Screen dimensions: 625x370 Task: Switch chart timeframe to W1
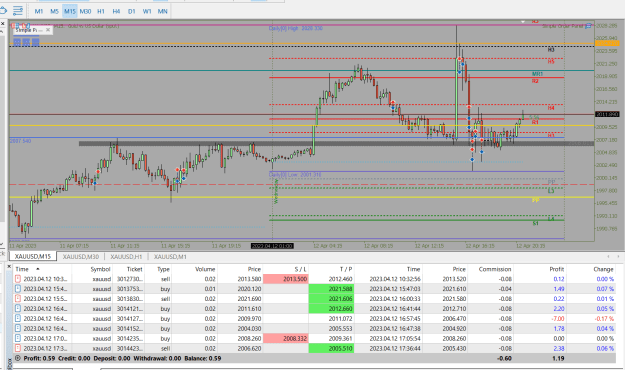click(x=147, y=11)
